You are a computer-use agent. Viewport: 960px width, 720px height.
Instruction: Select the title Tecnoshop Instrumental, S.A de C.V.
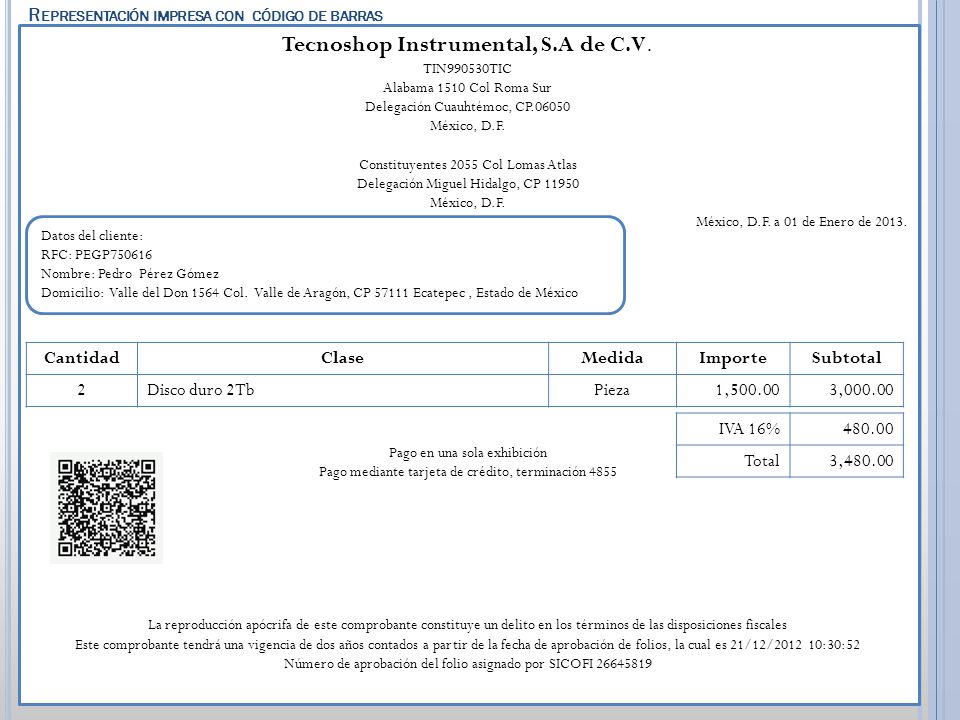[467, 45]
